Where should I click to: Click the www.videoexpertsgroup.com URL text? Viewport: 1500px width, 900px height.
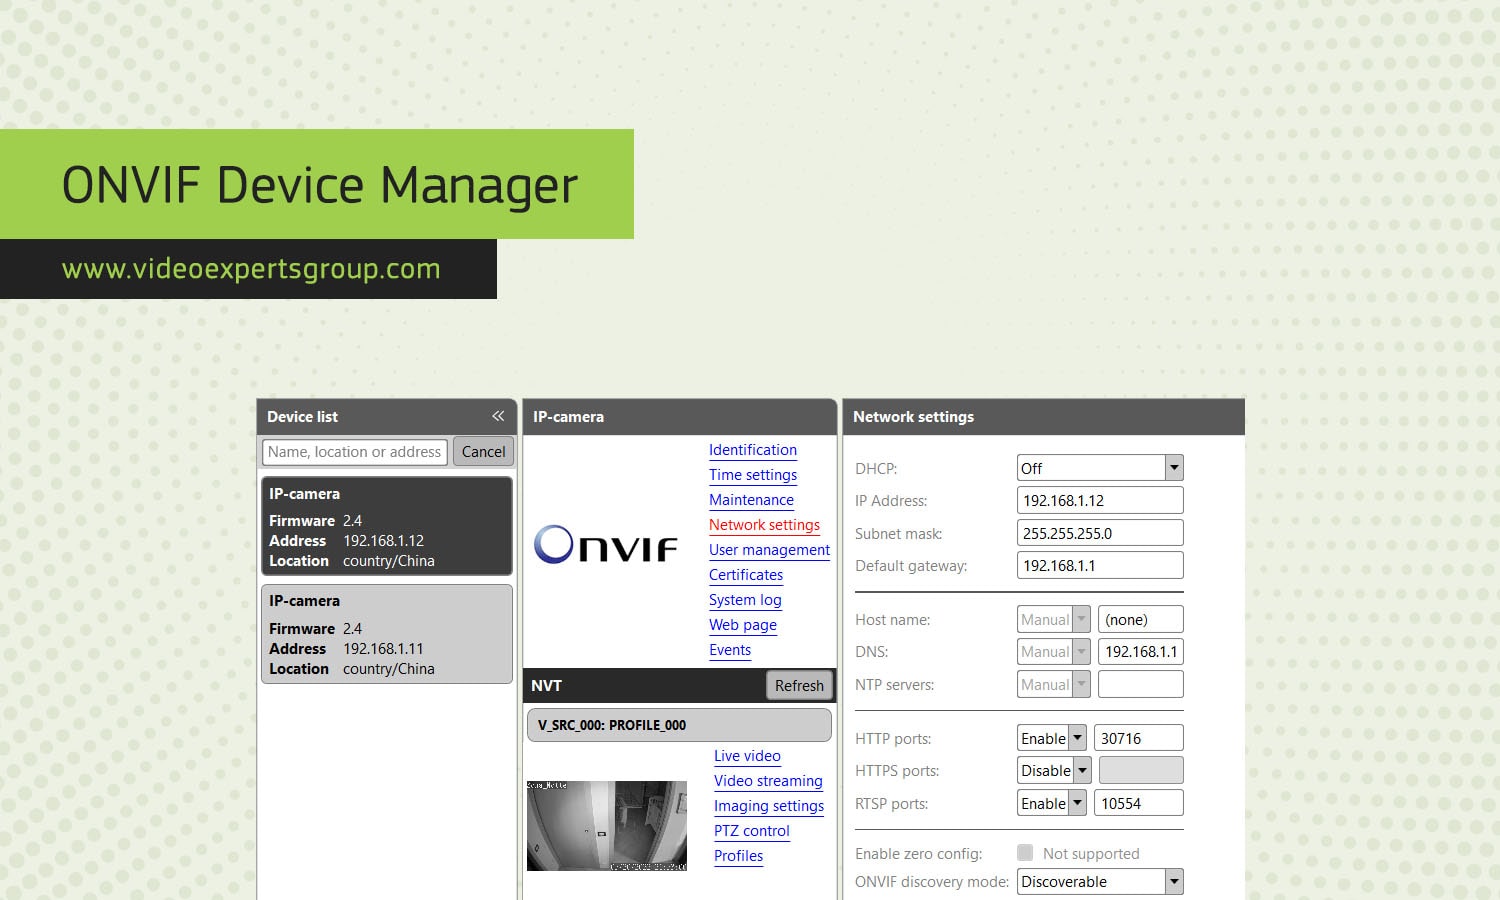(251, 269)
